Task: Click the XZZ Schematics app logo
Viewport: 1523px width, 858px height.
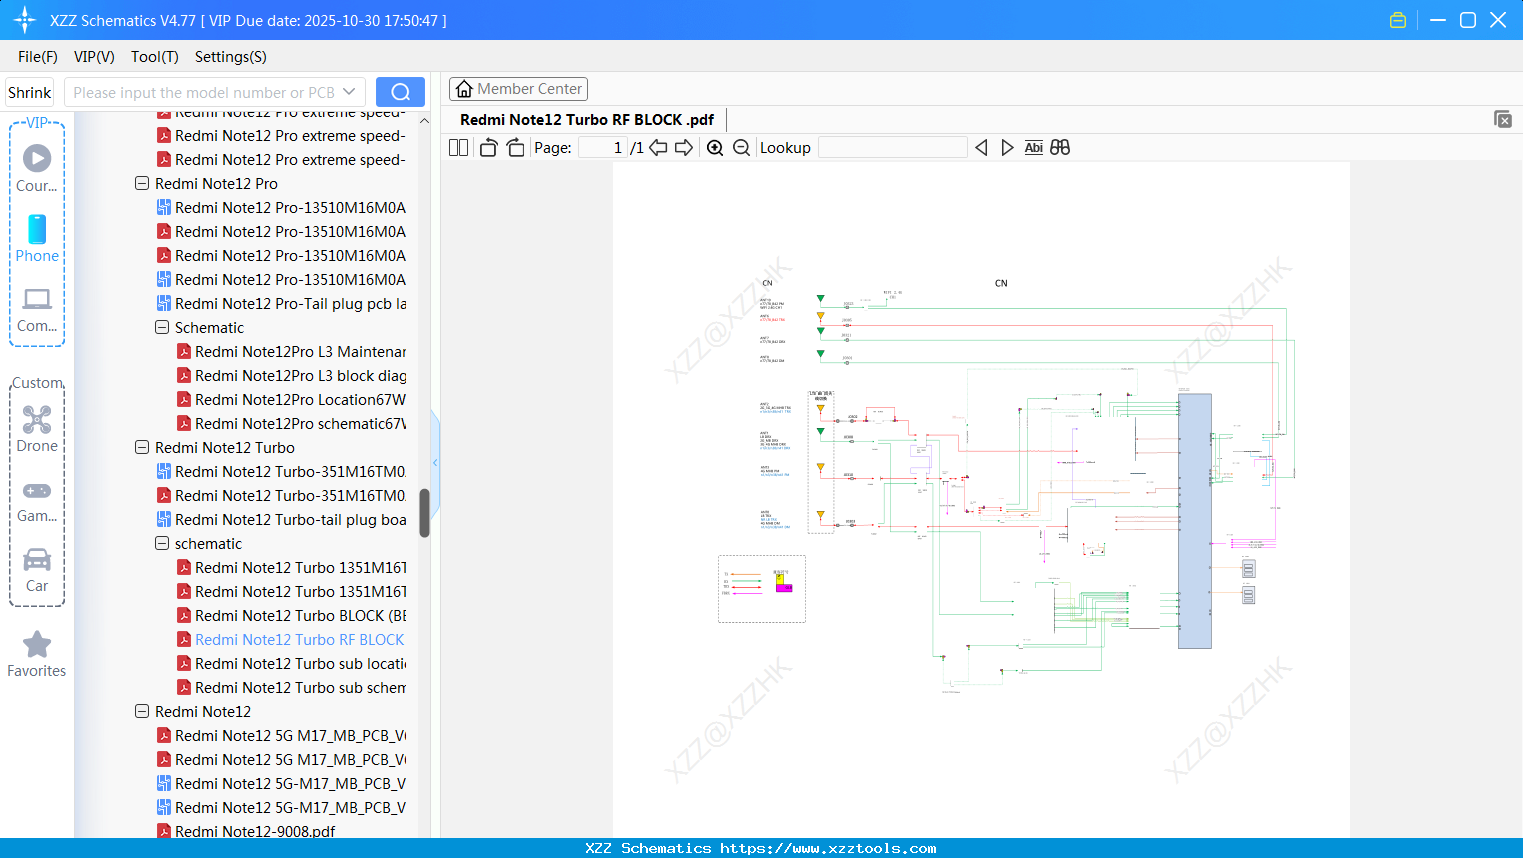Action: (25, 20)
